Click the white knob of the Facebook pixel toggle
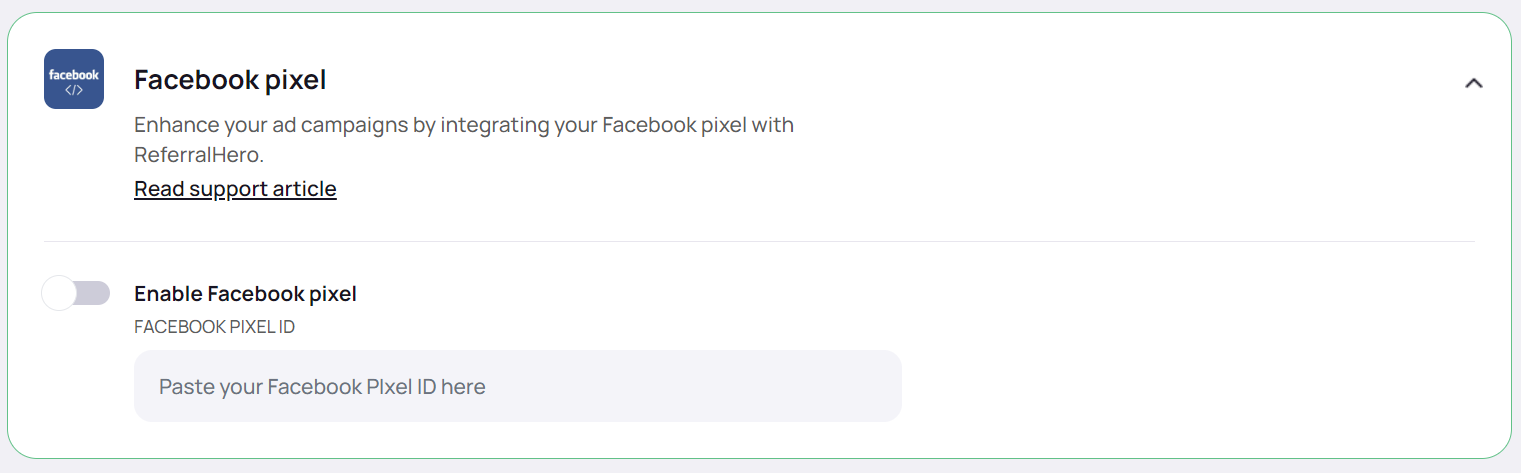This screenshot has width=1521, height=473. click(59, 294)
